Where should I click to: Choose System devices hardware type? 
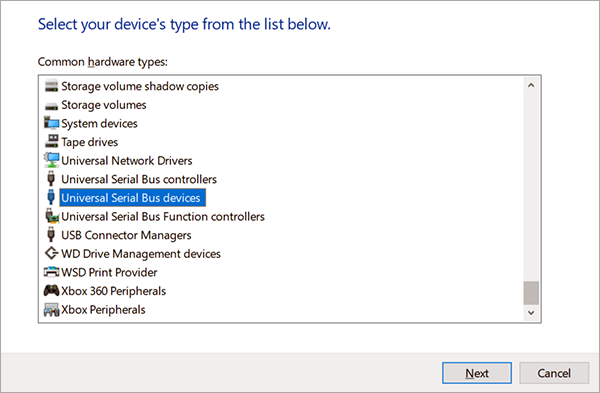[x=99, y=124]
